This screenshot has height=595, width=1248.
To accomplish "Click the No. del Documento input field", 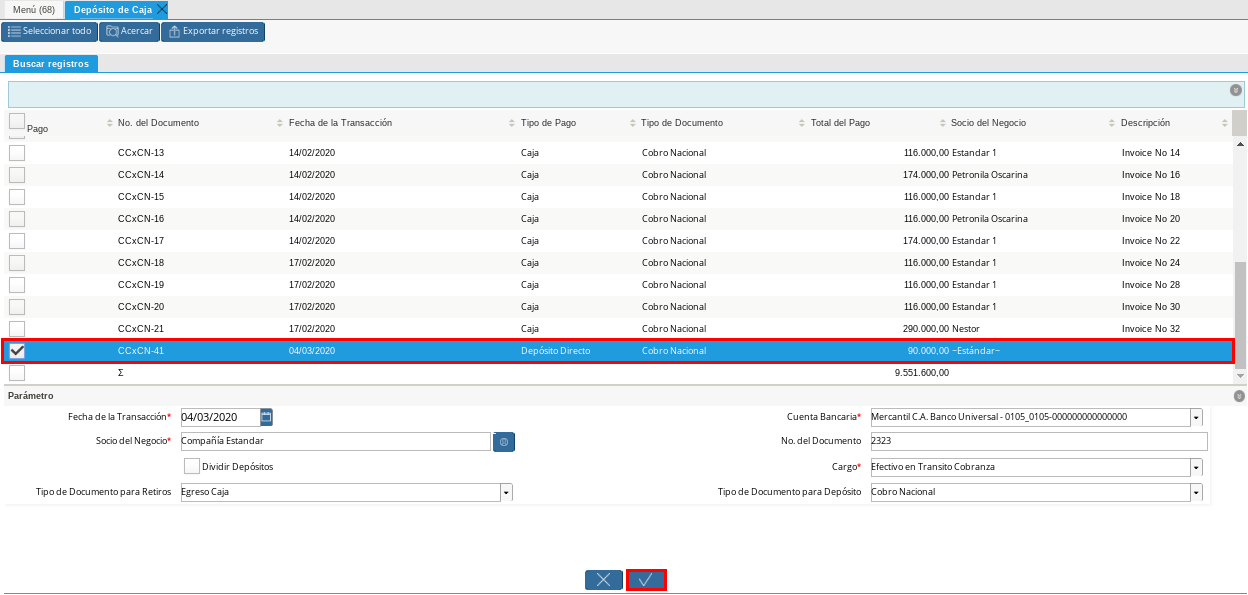I will click(1038, 441).
